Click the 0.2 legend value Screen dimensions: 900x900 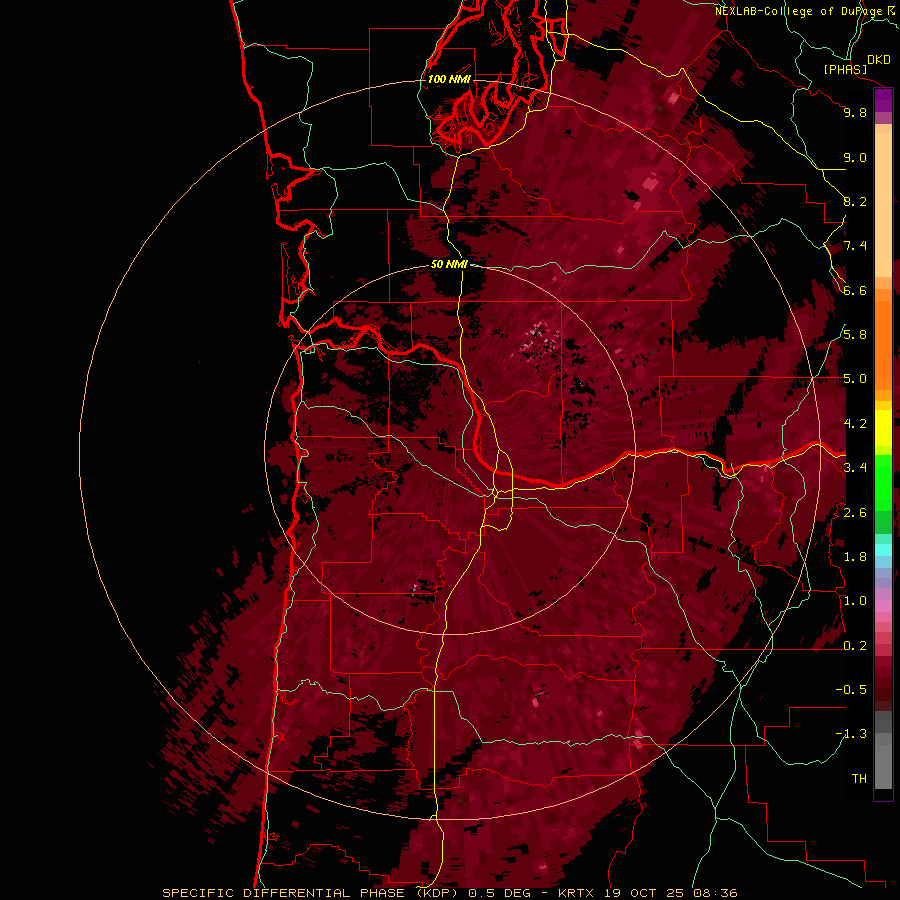click(855, 645)
